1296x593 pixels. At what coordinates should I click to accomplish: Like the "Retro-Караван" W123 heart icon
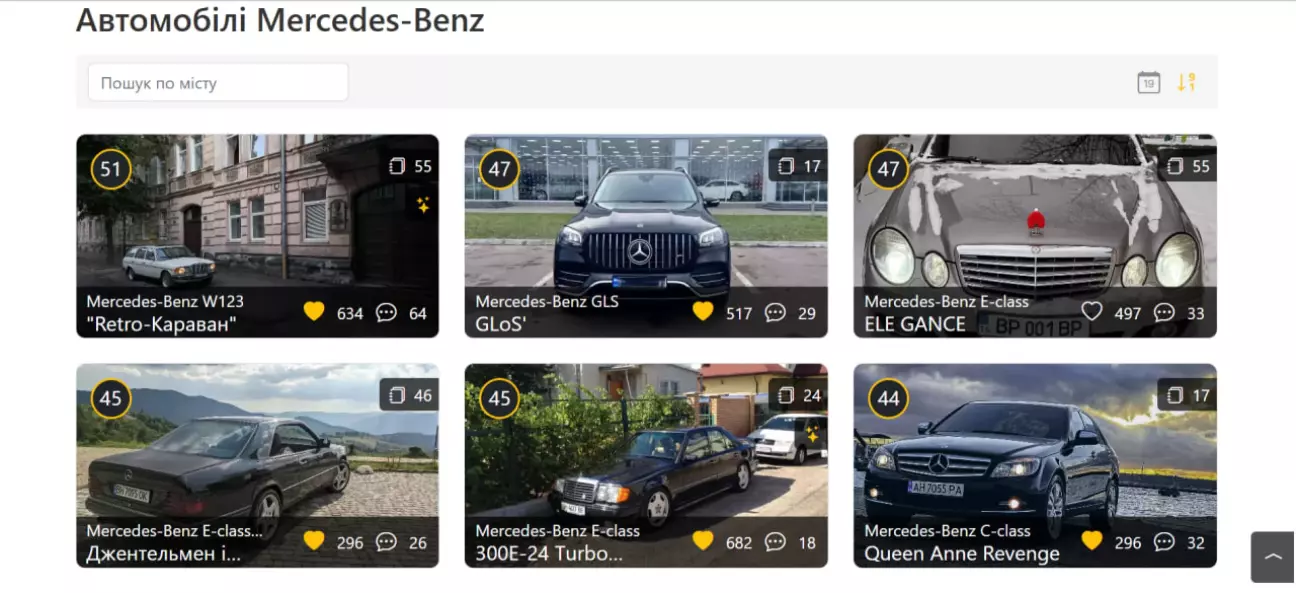(x=314, y=312)
